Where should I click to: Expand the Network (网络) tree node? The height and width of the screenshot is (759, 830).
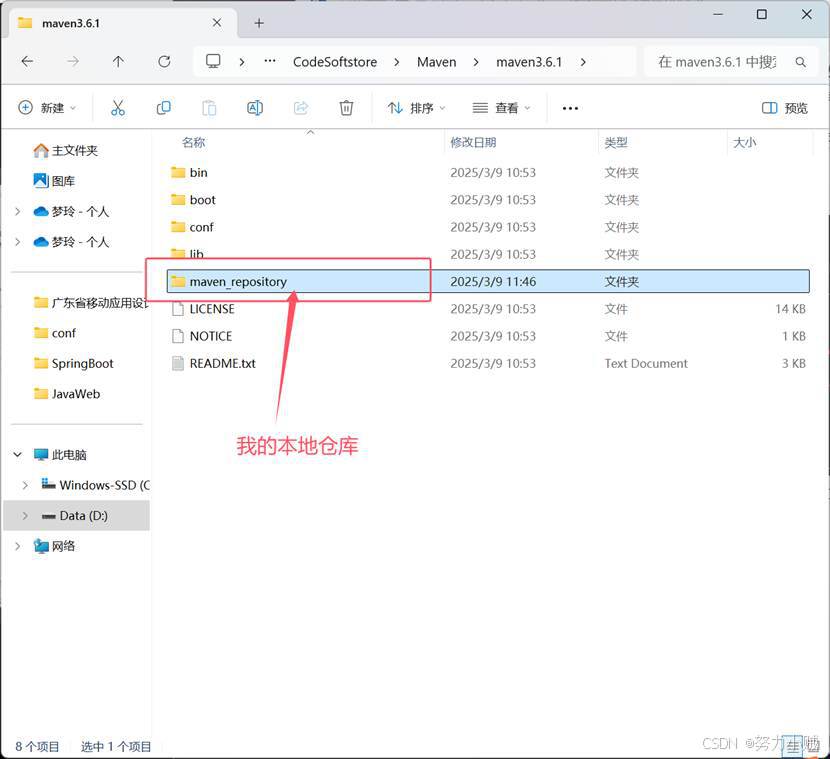[18, 546]
